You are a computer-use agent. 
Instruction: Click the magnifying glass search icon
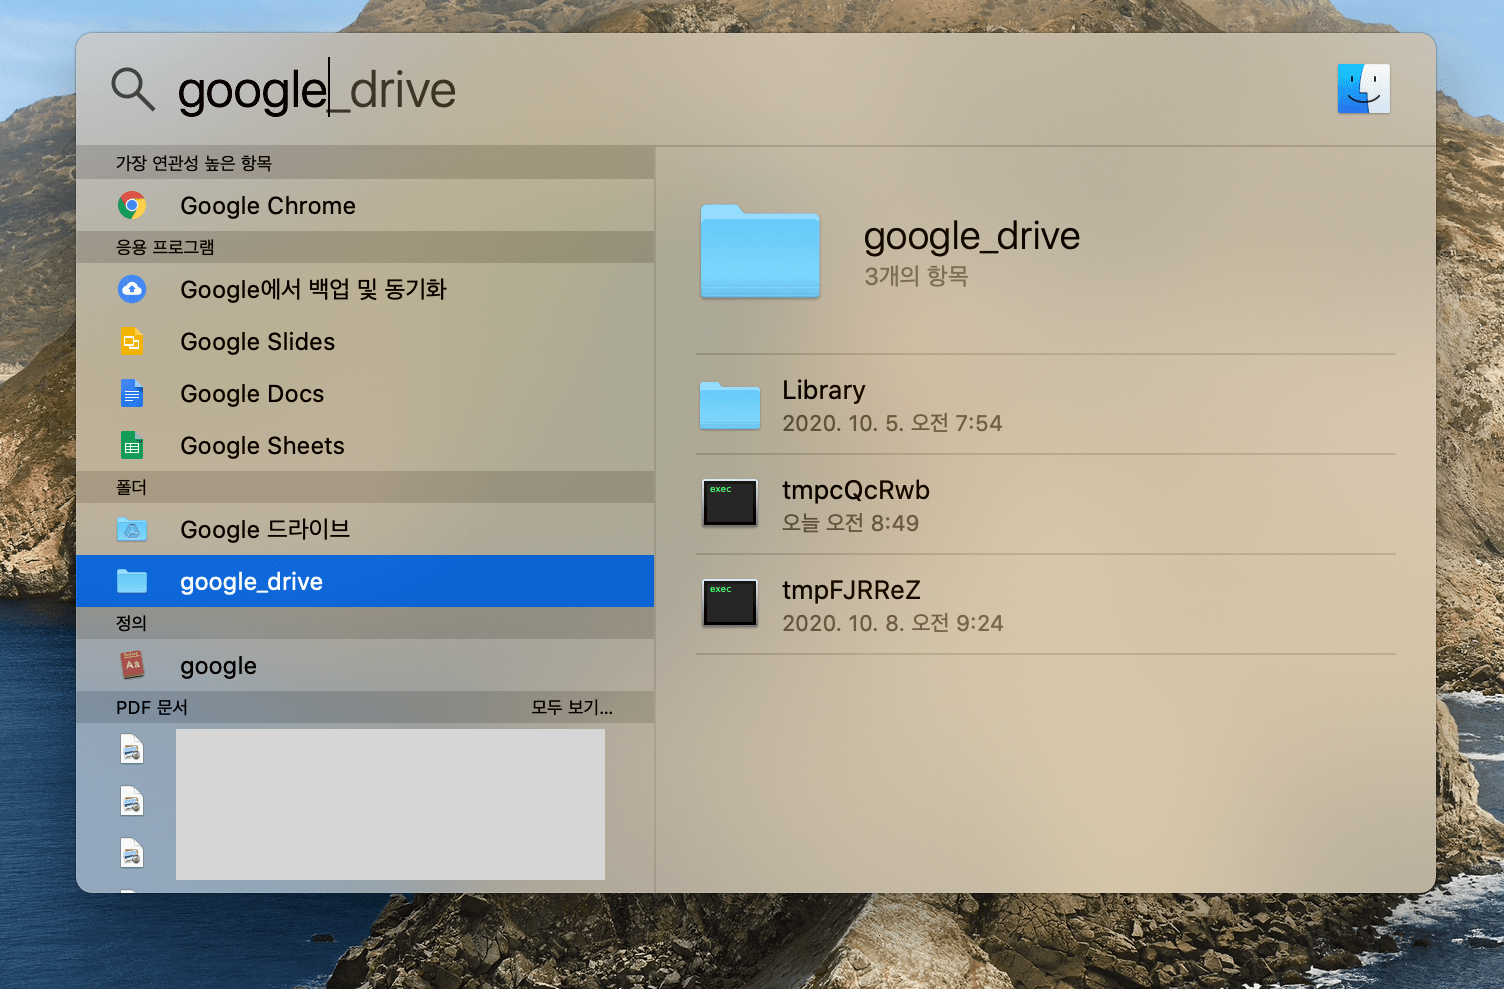coord(133,89)
